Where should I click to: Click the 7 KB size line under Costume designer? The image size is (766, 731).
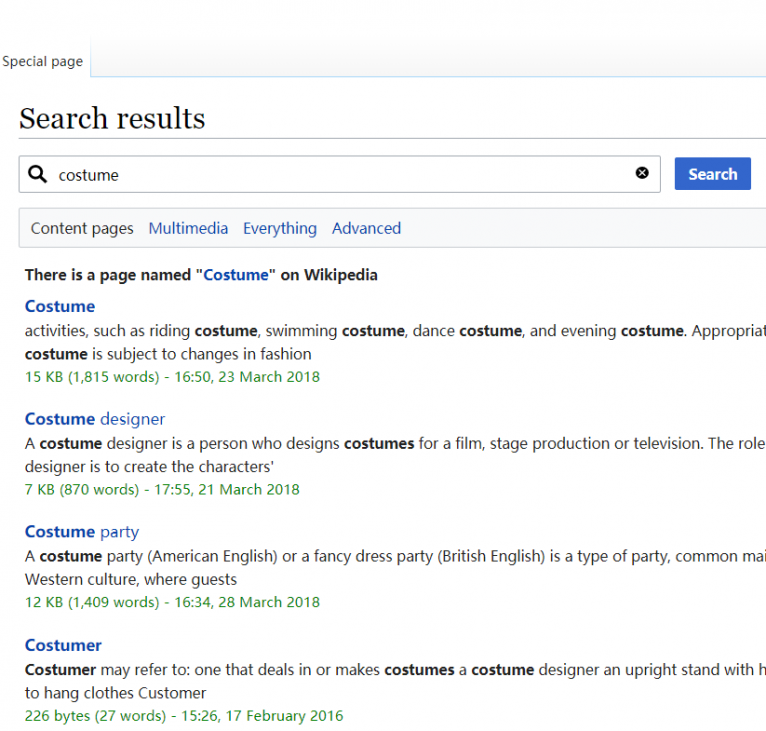click(162, 490)
